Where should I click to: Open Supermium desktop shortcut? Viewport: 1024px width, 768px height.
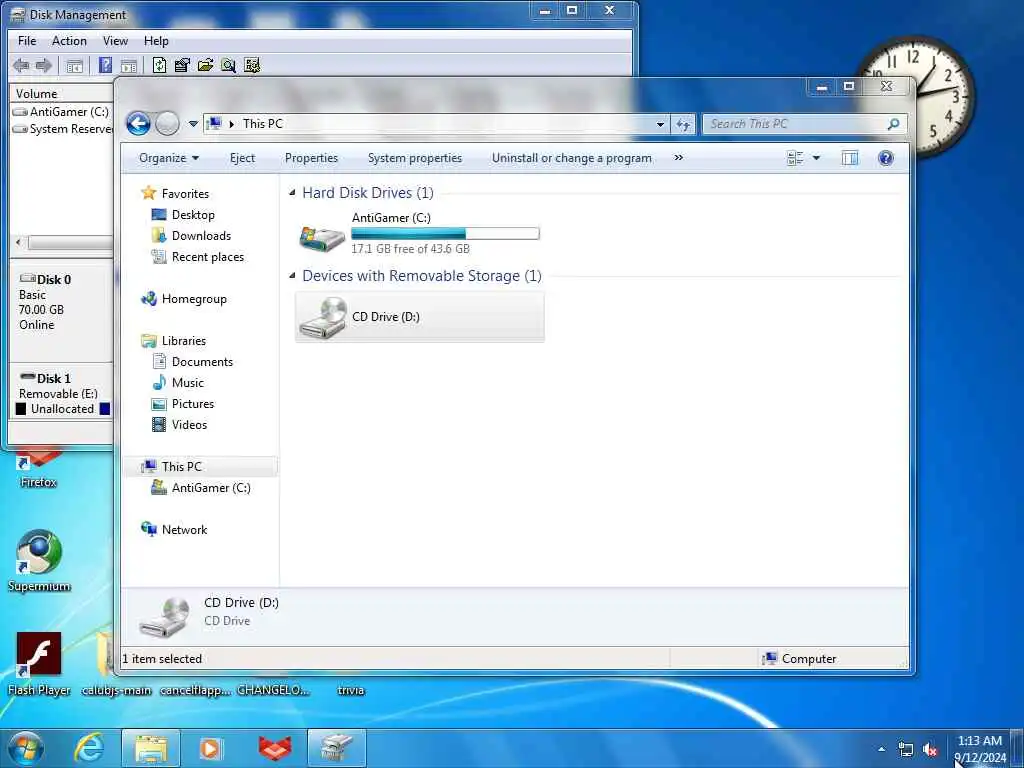[x=39, y=560]
